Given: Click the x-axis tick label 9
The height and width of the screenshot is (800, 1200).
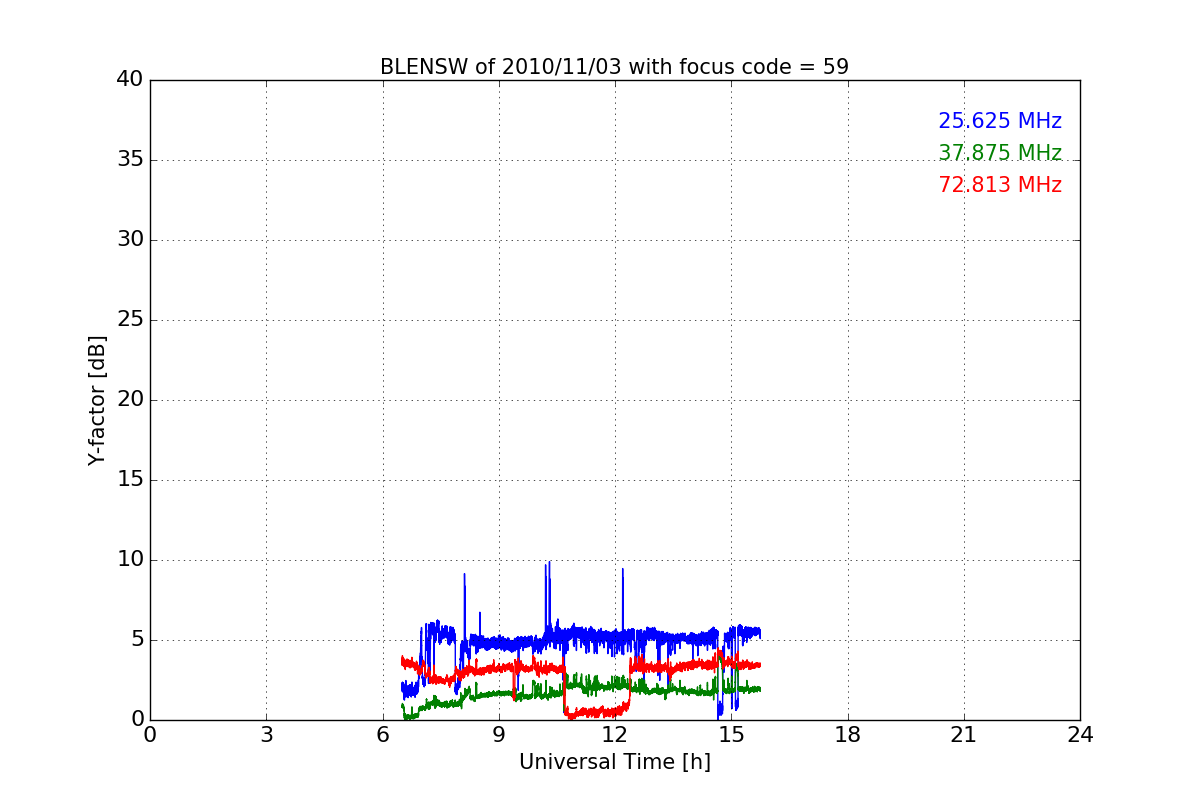Looking at the screenshot, I should [499, 734].
